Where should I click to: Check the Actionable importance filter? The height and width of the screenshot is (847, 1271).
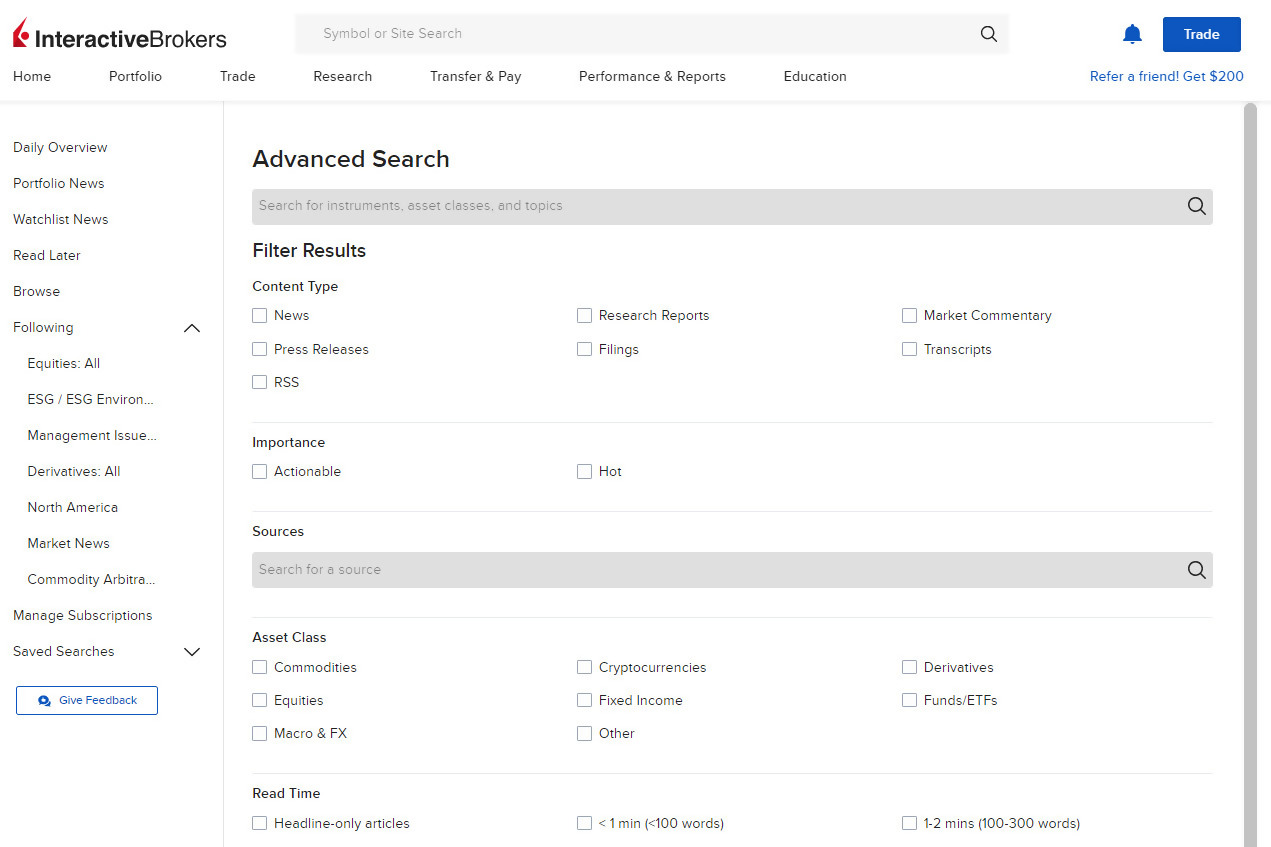coord(259,471)
